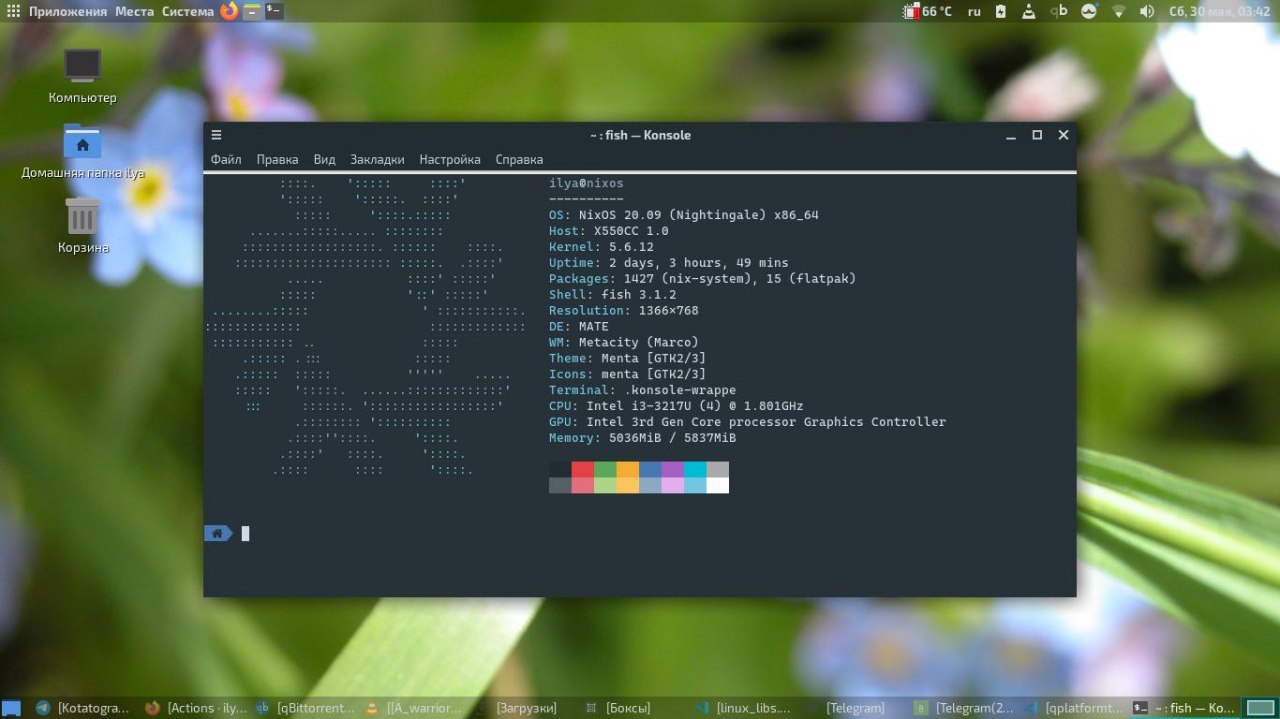Click the VLC cone tray icon
Image resolution: width=1280 pixels, height=719 pixels.
pyautogui.click(x=1030, y=11)
